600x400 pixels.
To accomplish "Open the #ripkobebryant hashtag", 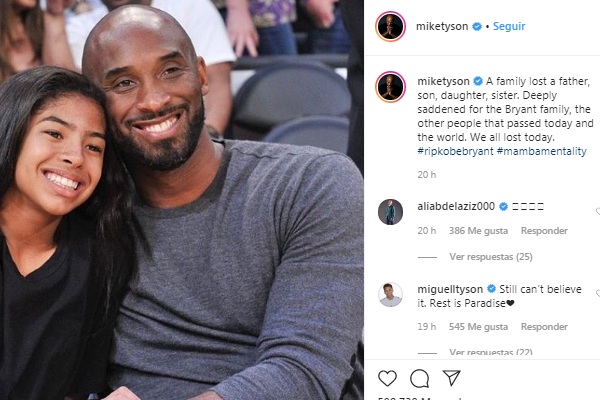I will coord(455,151).
